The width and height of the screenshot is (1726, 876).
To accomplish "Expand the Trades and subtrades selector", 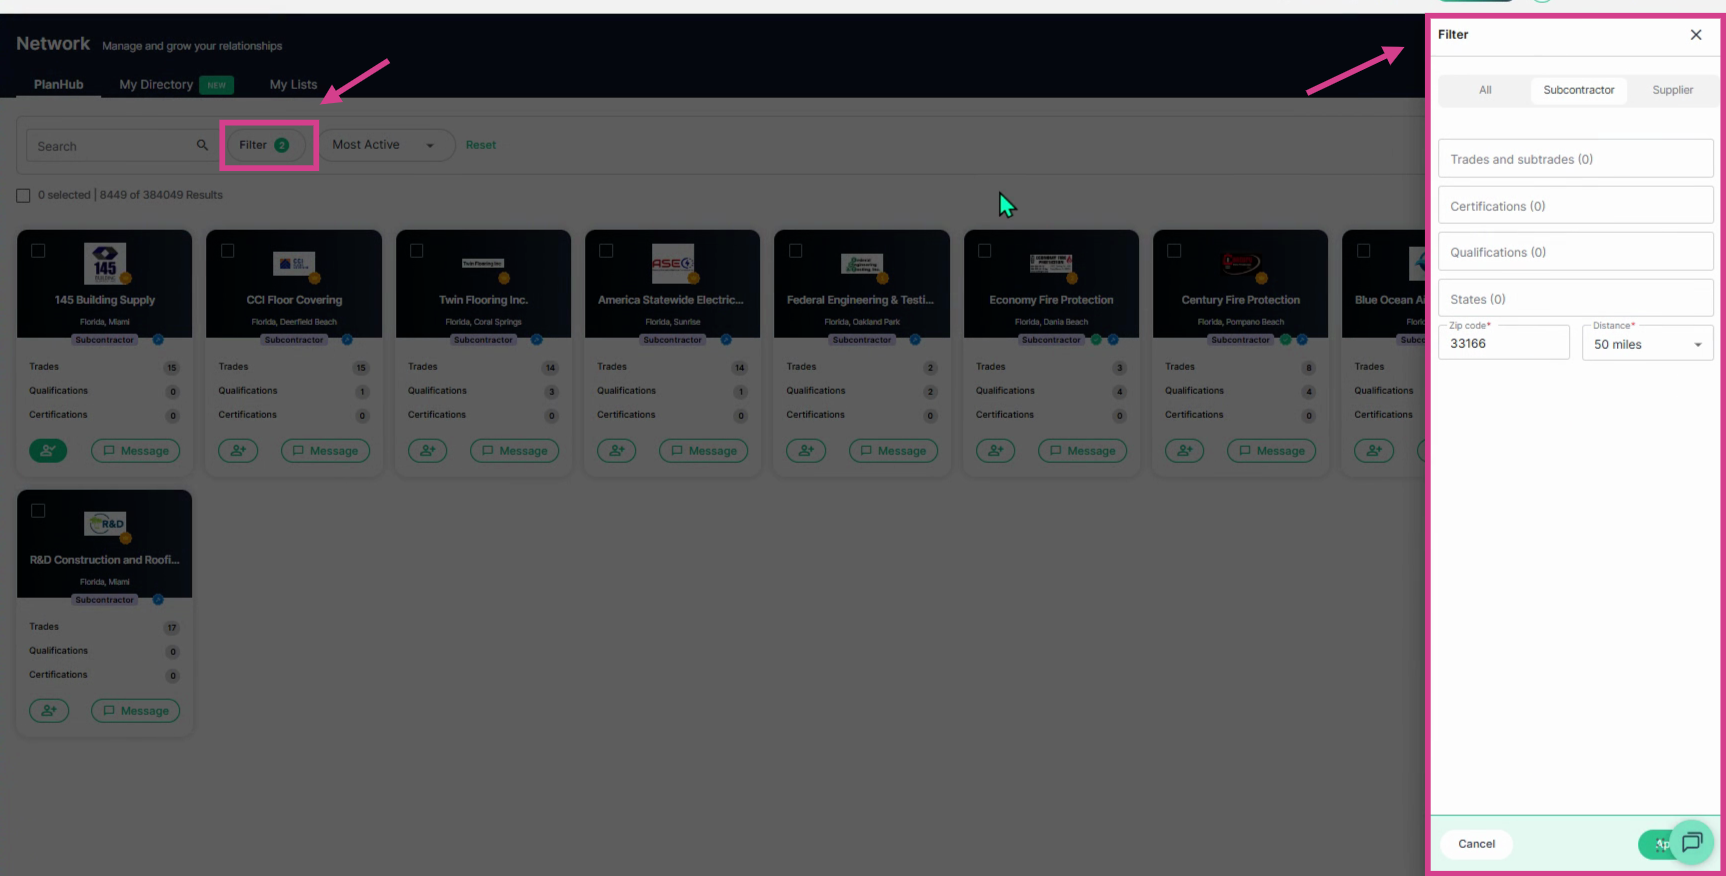I will [x=1575, y=159].
